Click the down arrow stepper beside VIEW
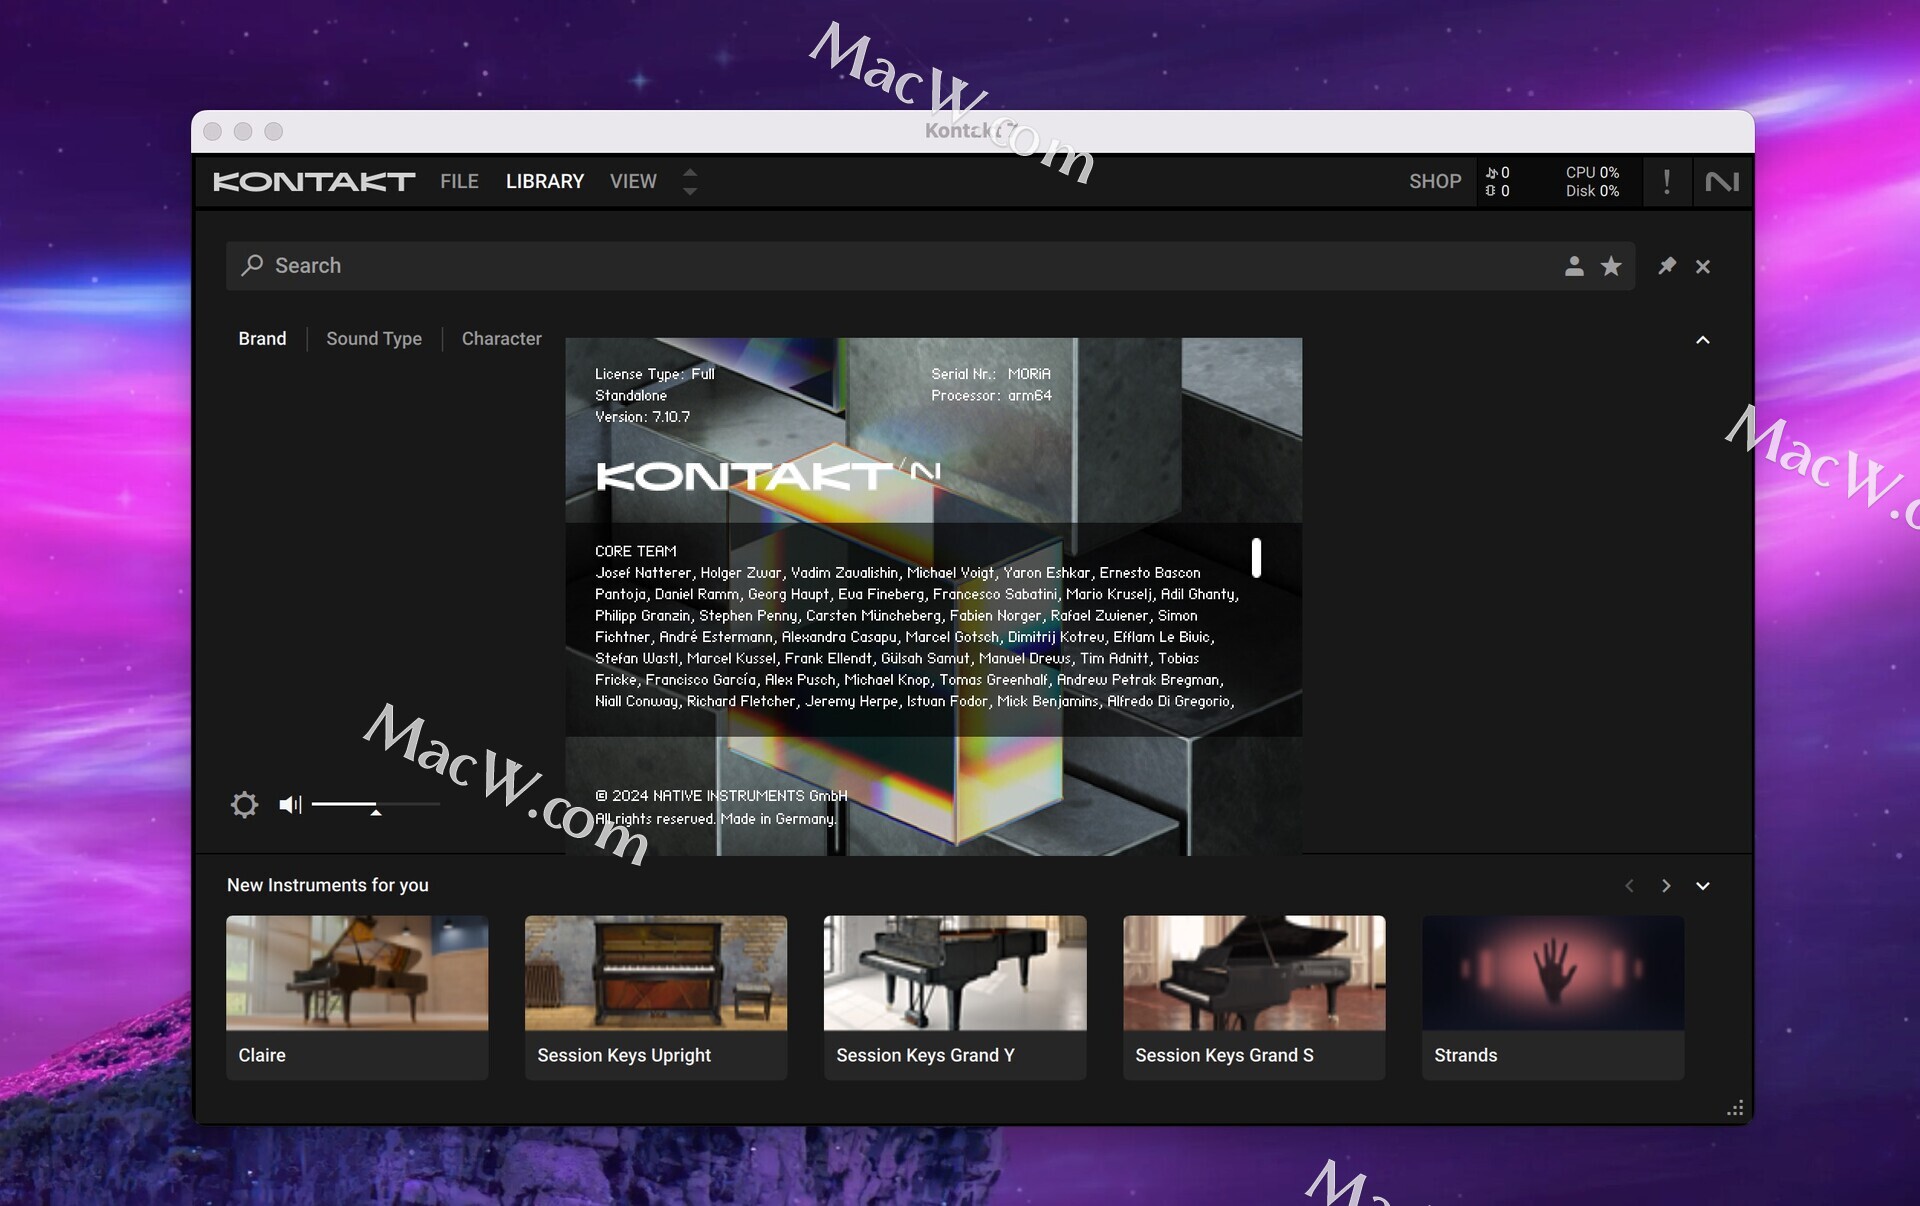Viewport: 1920px width, 1206px height. click(690, 190)
